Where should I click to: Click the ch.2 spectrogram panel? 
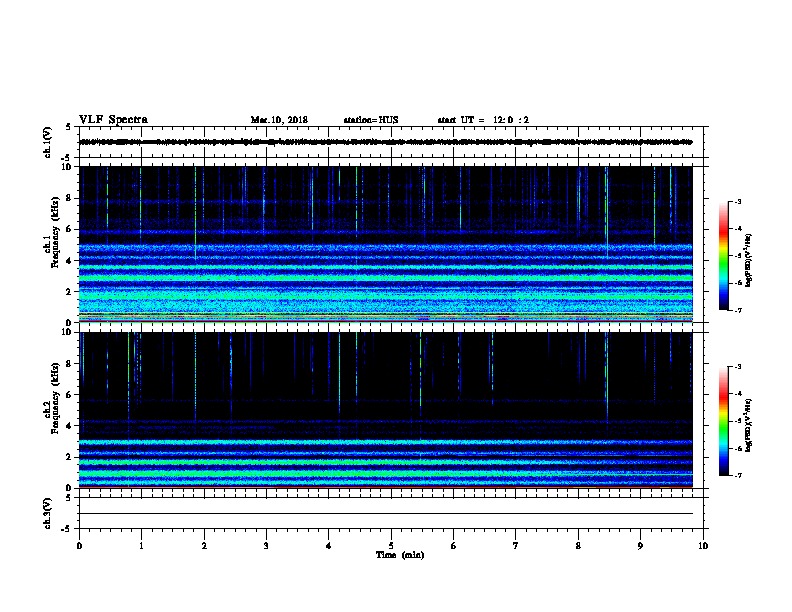386,410
